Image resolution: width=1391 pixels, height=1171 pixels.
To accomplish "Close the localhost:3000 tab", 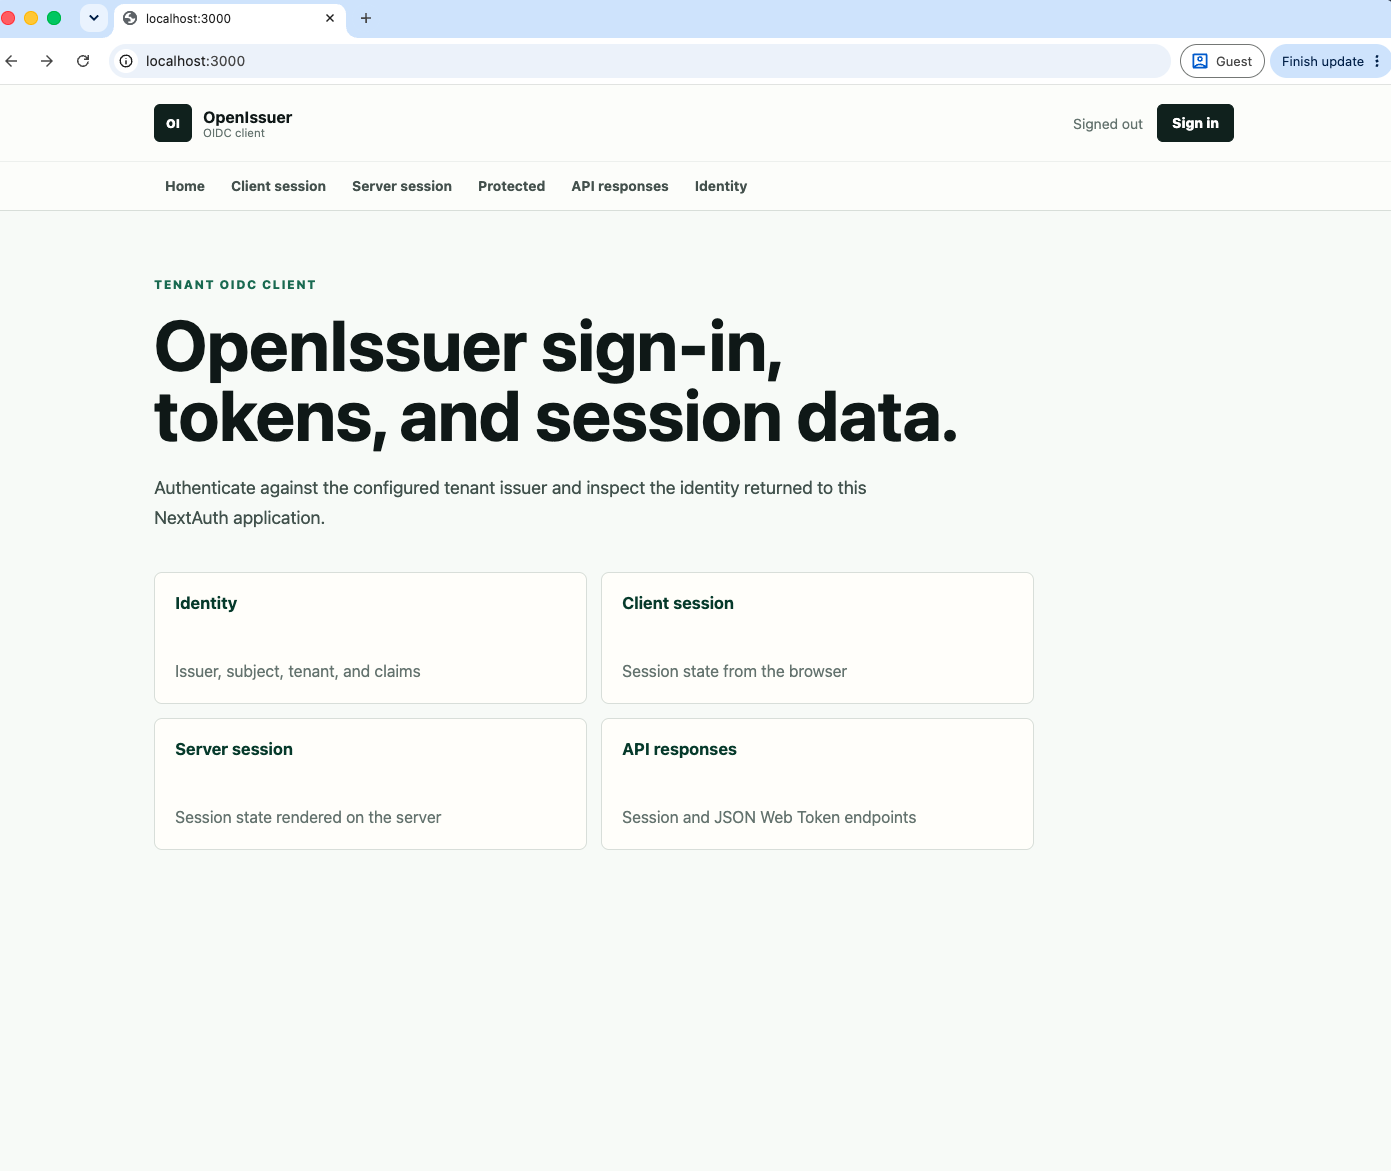I will coord(330,18).
